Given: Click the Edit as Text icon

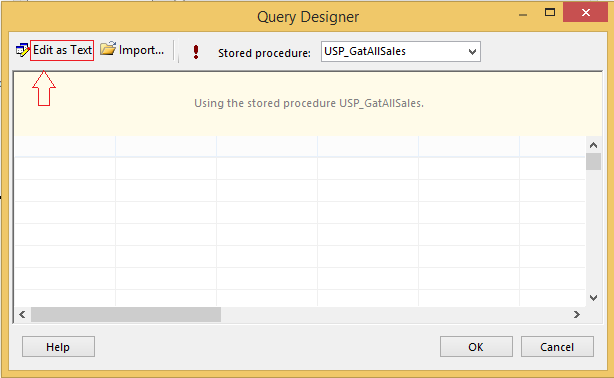Looking at the screenshot, I should 22,50.
